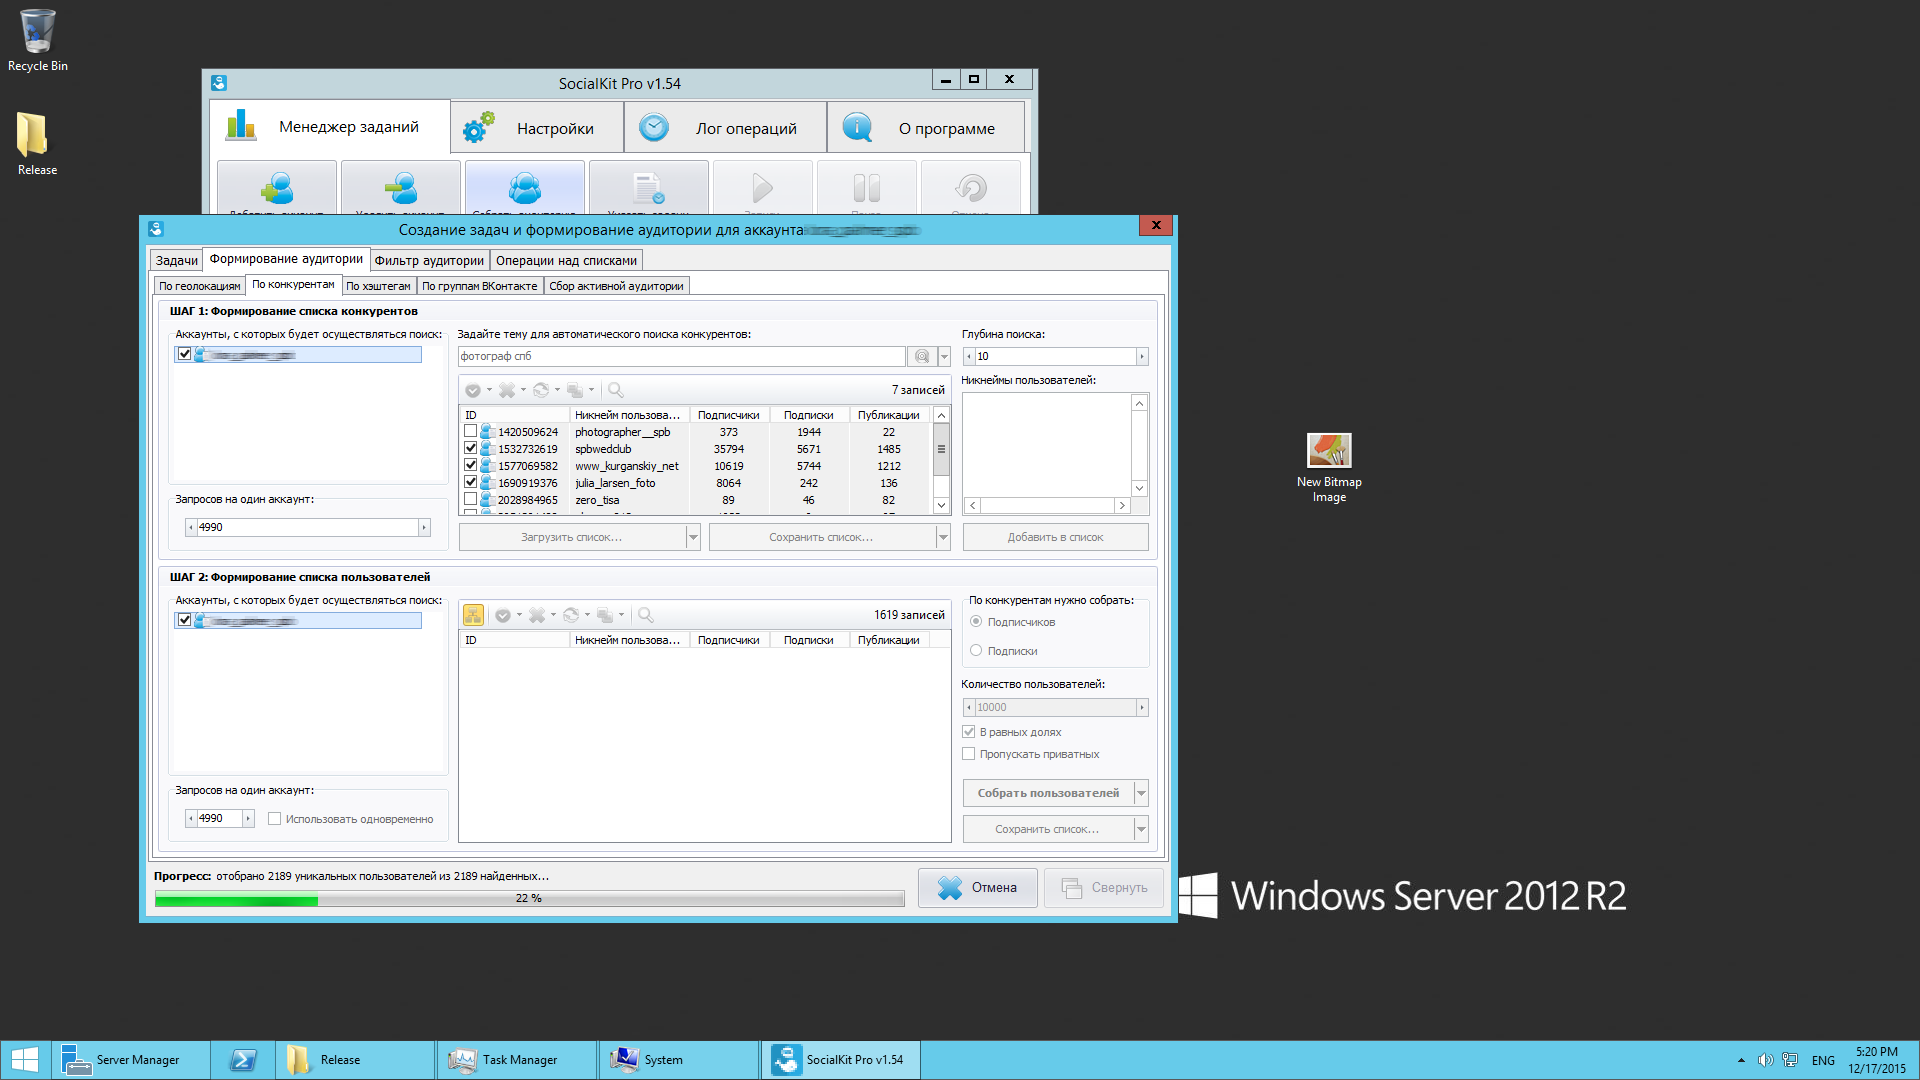Image resolution: width=1920 pixels, height=1080 pixels.
Task: Open the 'Лог операций' tab in SocialKit window
Action: click(726, 128)
